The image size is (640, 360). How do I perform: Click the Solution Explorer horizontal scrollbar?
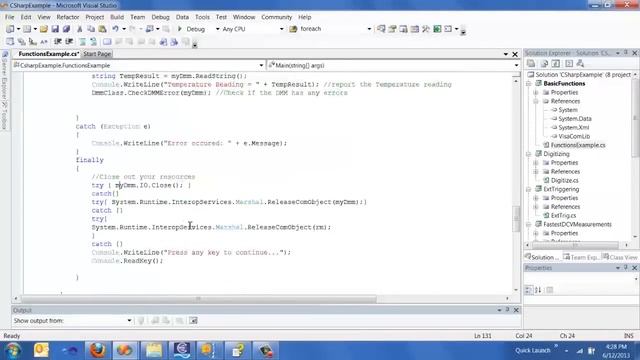click(x=576, y=245)
